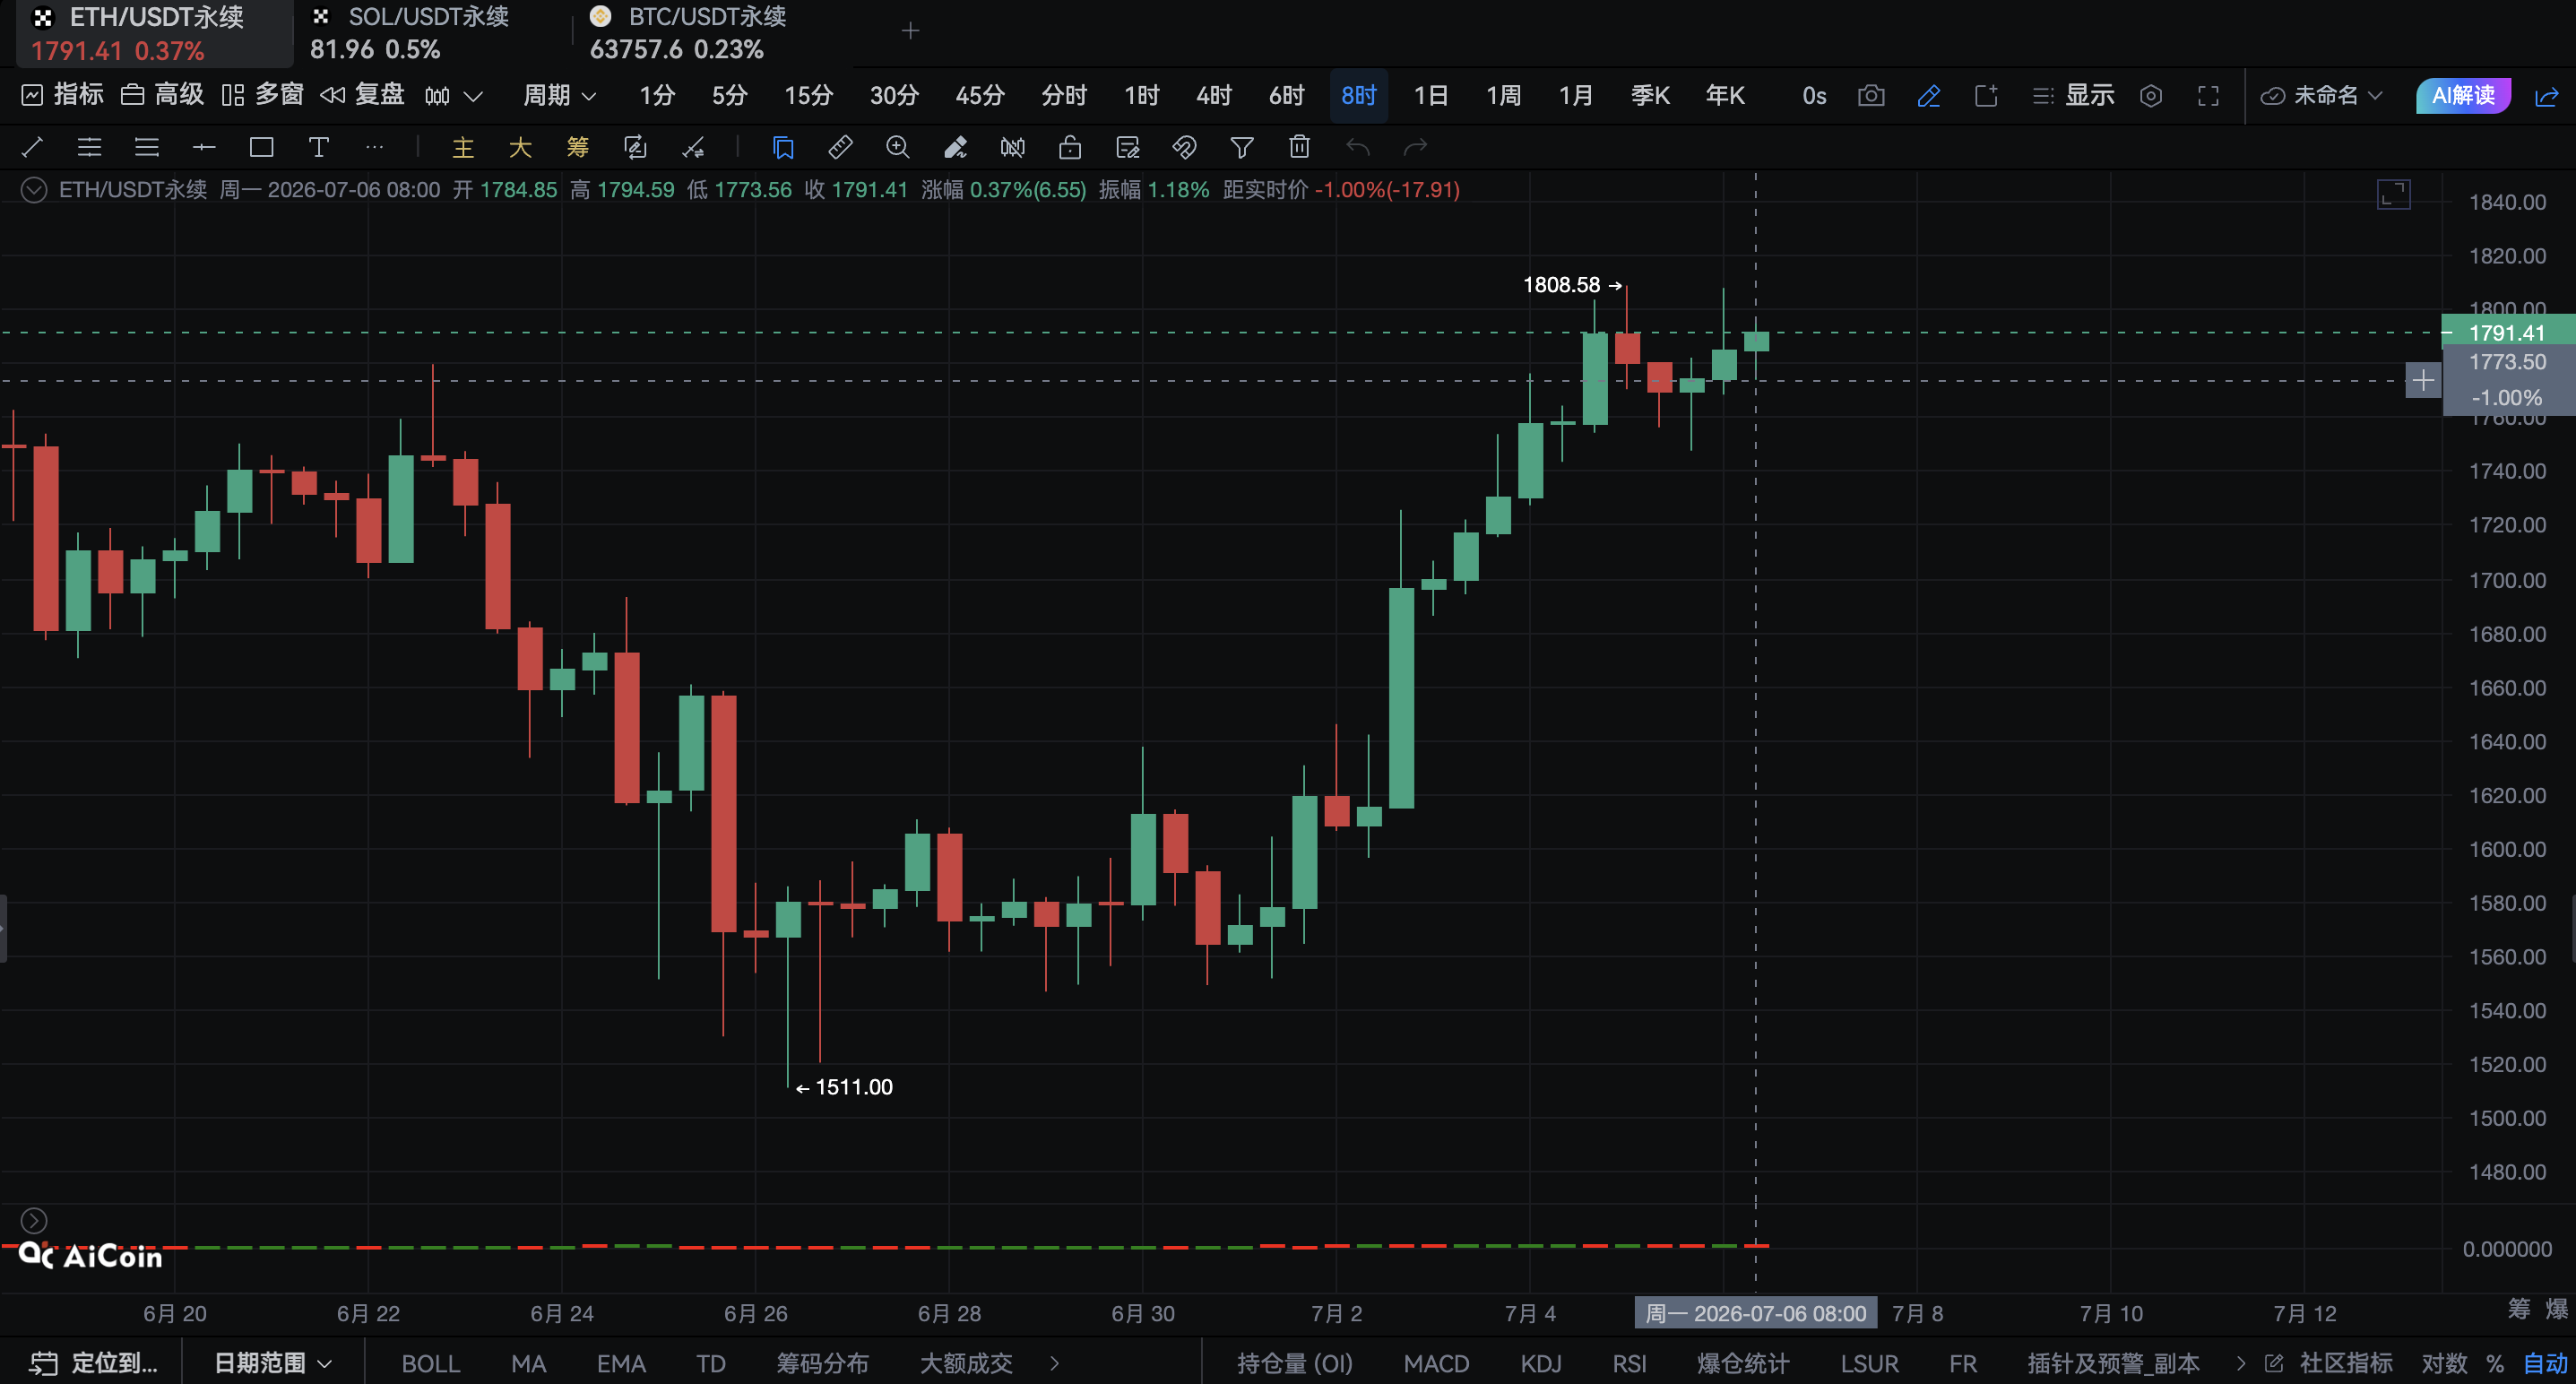Expand the 日期范围 date range dropdown
The width and height of the screenshot is (2576, 1384).
[272, 1363]
